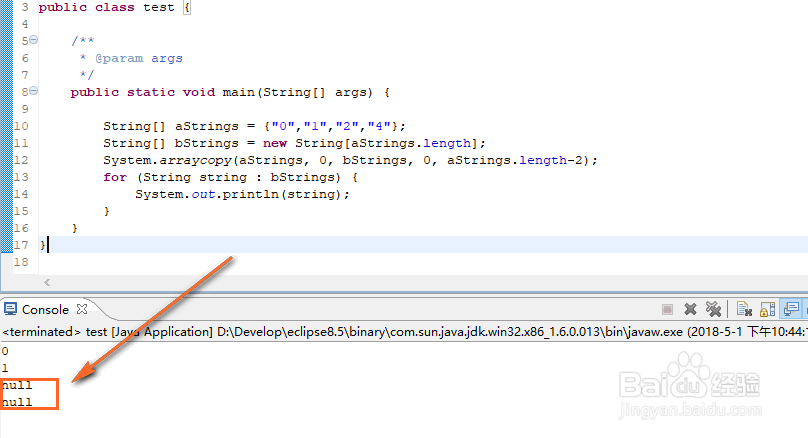Click the 'new' keyword on line 11
The height and width of the screenshot is (438, 808).
[275, 143]
